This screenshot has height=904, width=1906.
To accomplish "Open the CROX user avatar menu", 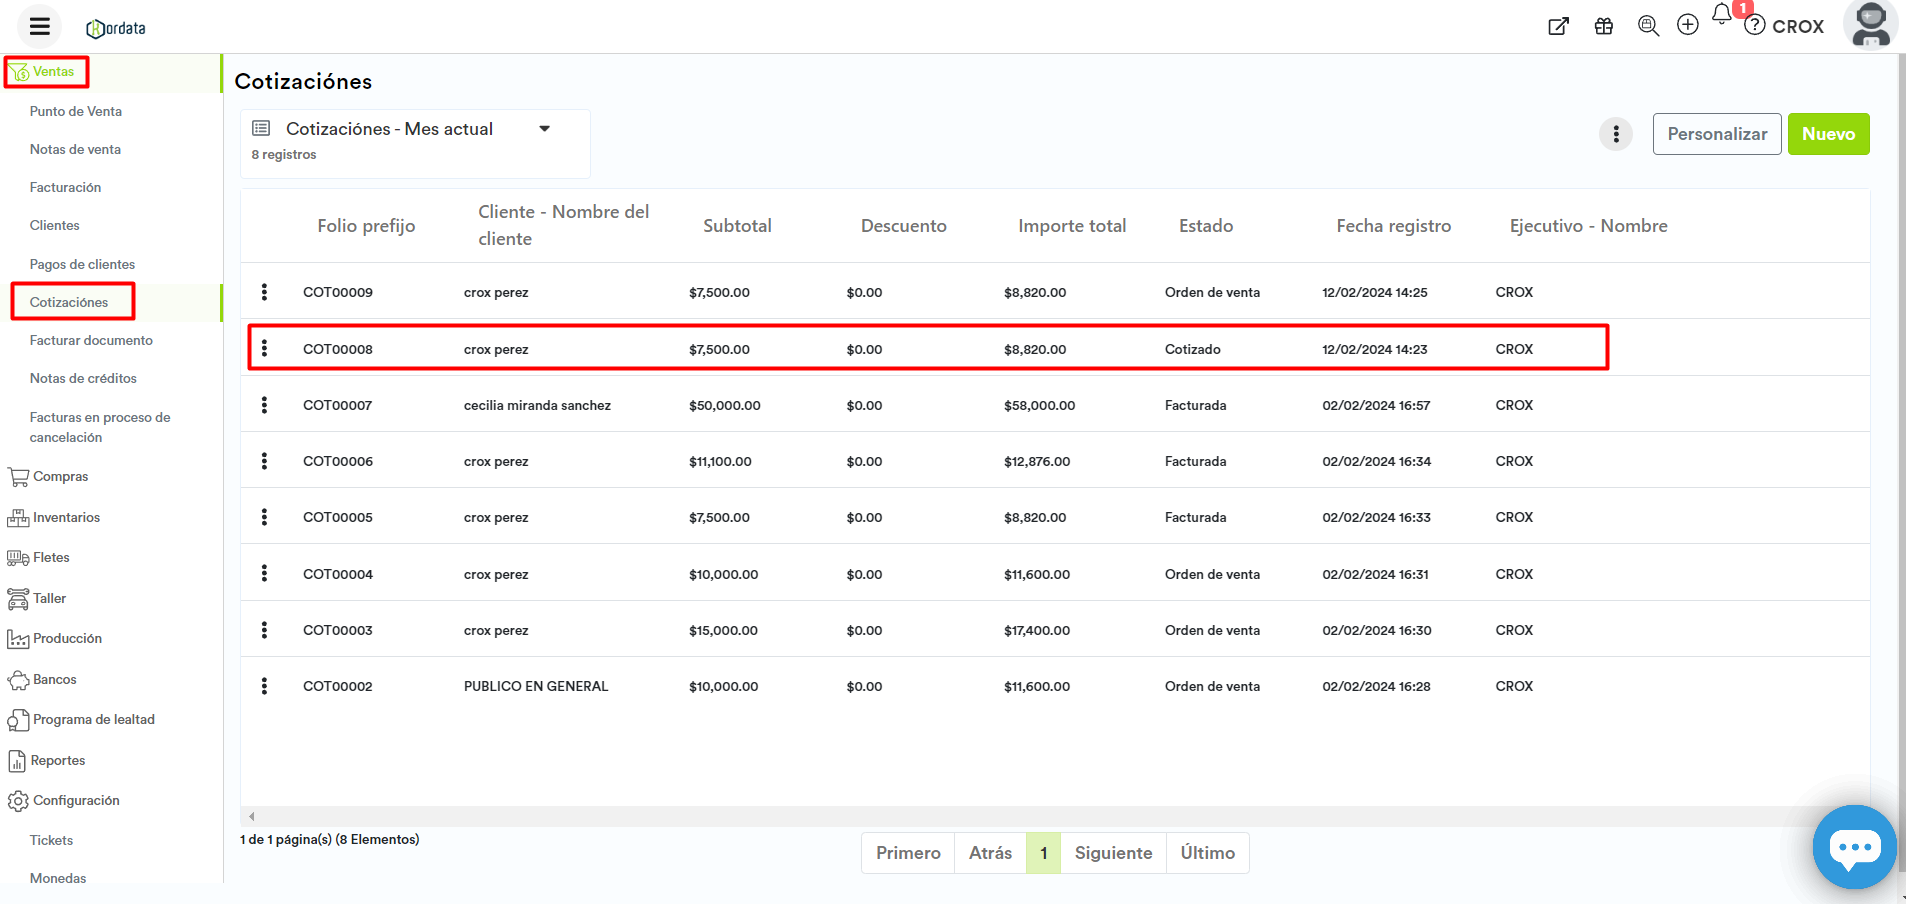I will click(x=1870, y=25).
